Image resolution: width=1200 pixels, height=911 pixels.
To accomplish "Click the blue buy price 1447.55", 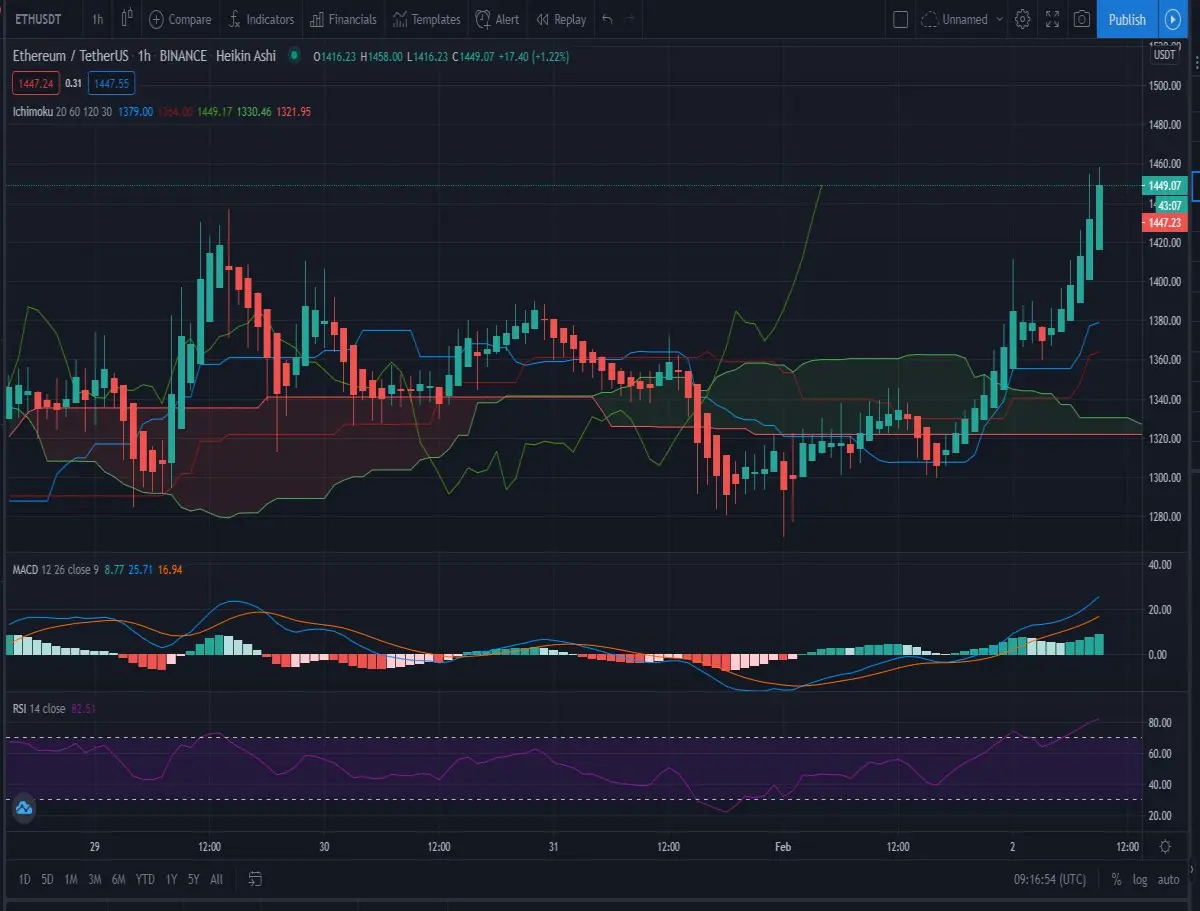I will point(111,83).
